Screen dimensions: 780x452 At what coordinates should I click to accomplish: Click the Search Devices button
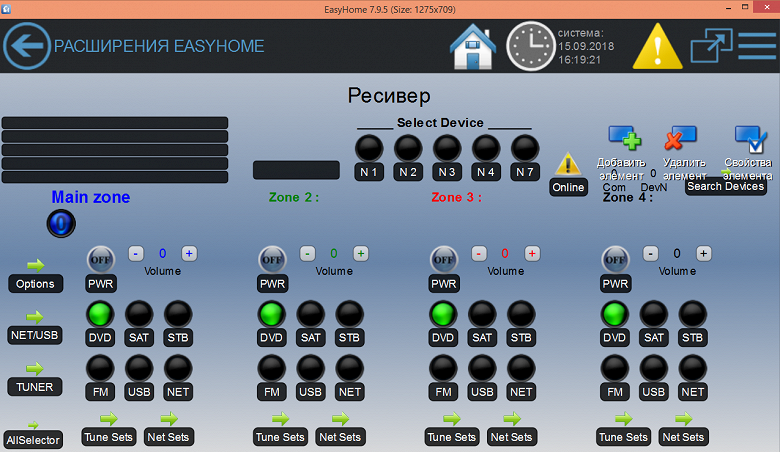pyautogui.click(x=725, y=186)
